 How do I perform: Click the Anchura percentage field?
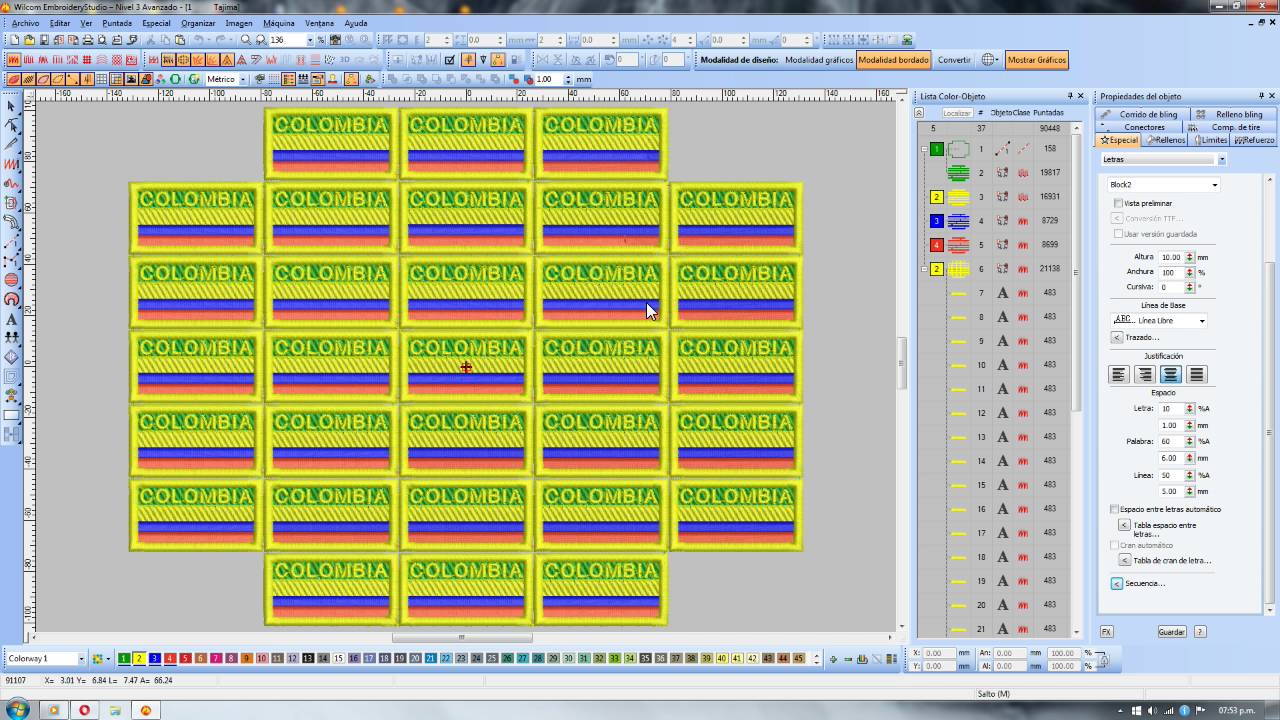click(1170, 272)
